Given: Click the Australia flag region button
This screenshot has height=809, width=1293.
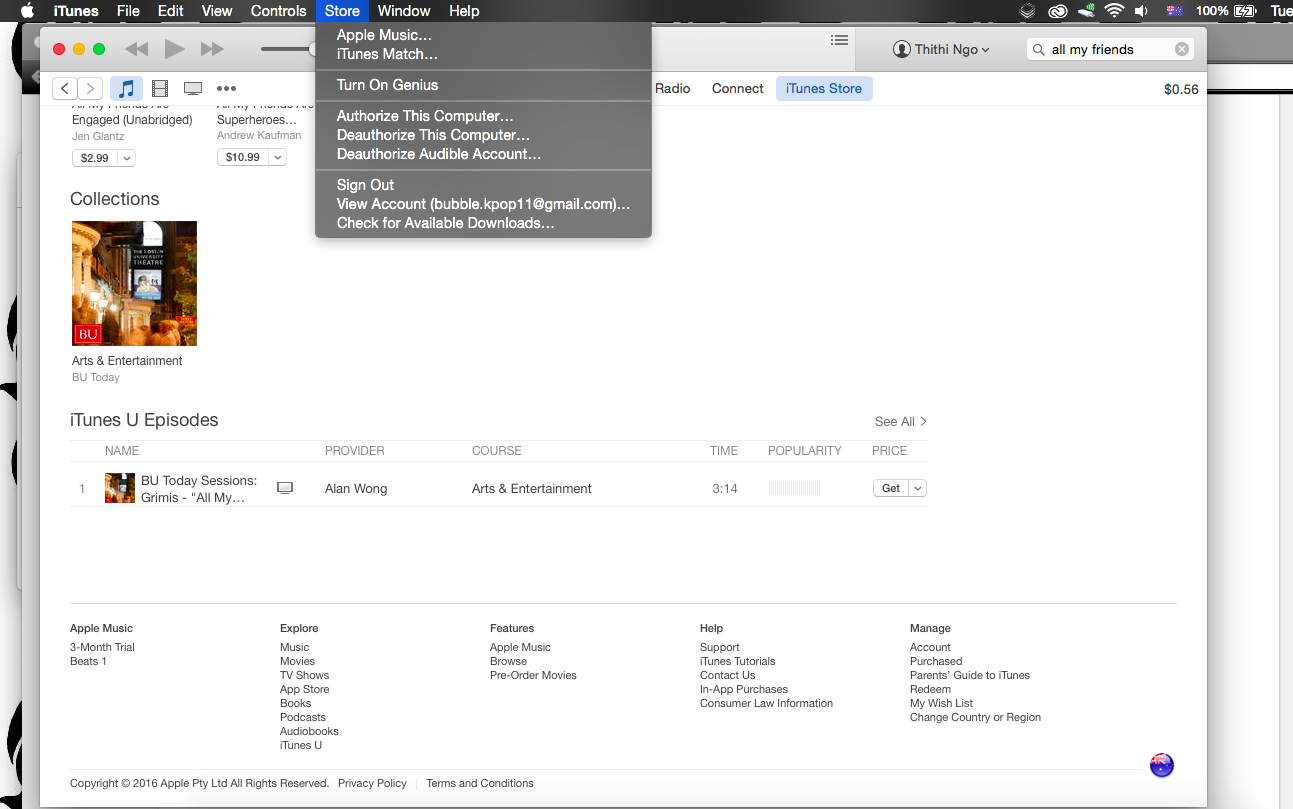Looking at the screenshot, I should pos(1161,765).
